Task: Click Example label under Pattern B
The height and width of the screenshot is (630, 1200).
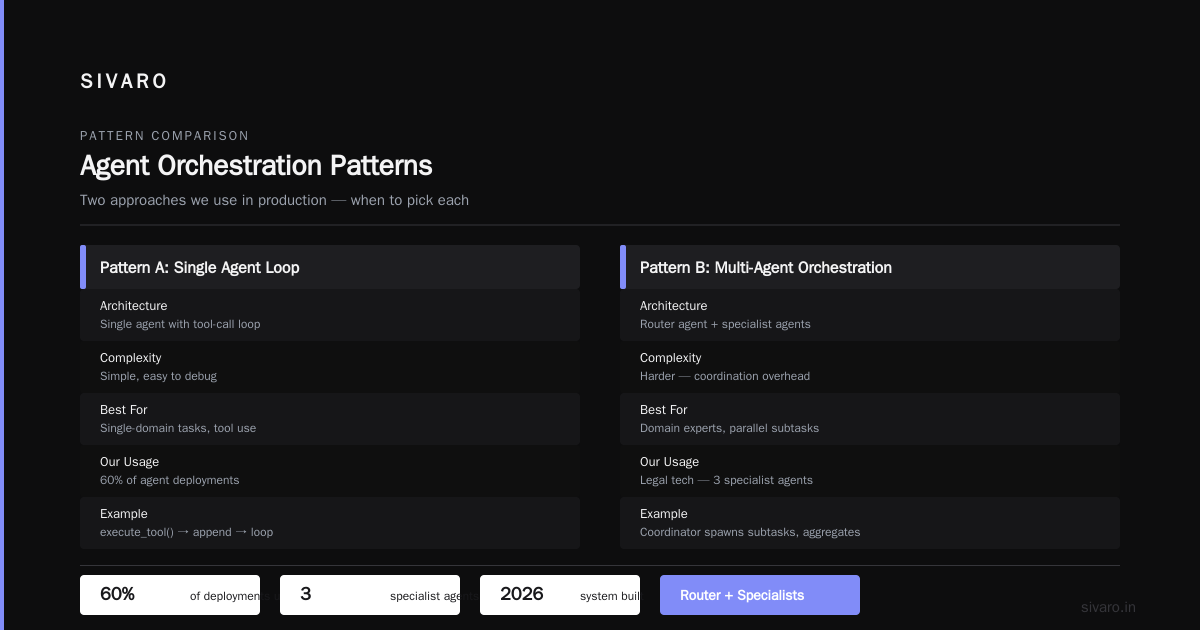Action: tap(664, 514)
